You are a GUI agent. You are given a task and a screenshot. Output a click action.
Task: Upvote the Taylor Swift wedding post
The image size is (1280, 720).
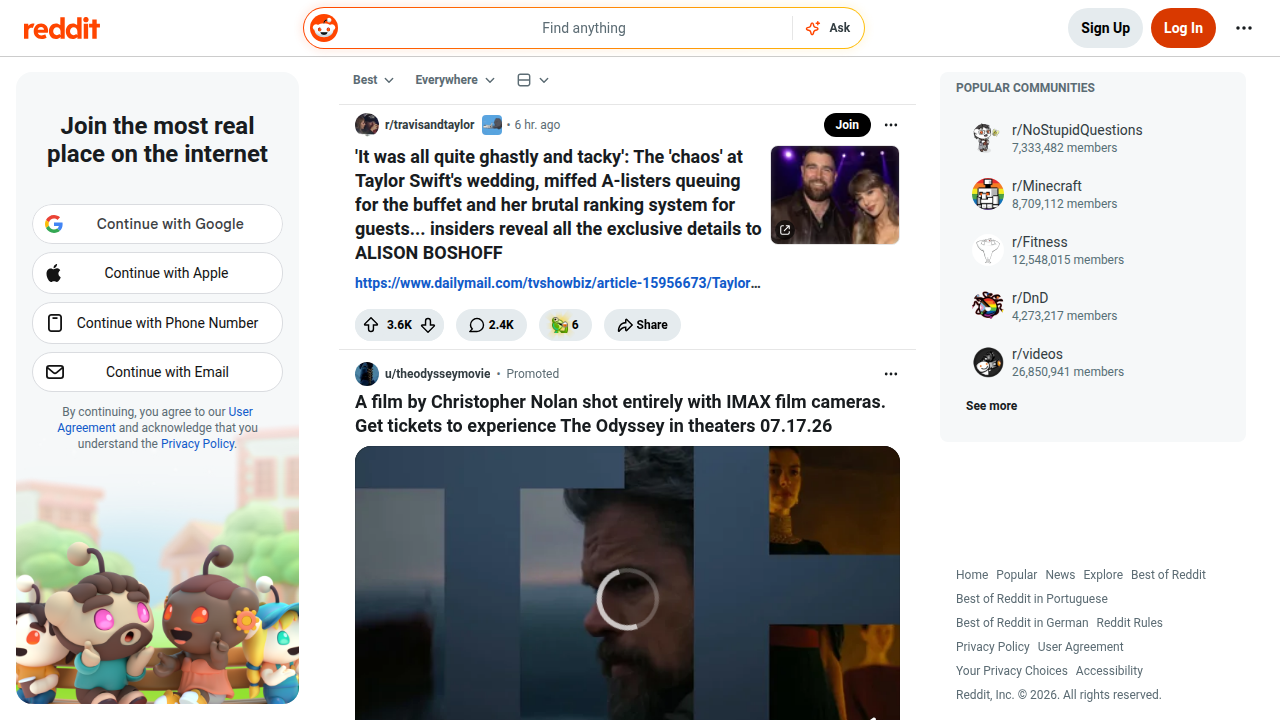(x=371, y=325)
